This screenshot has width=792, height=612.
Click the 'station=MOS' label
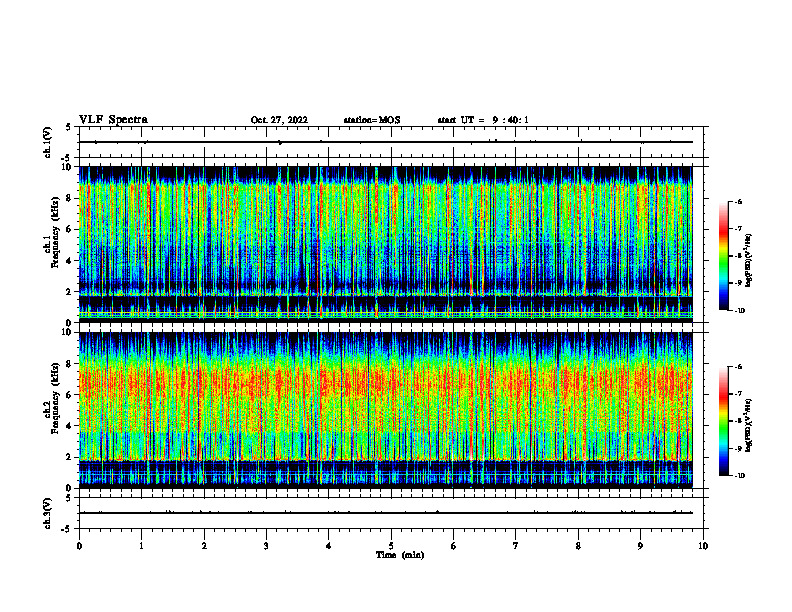tap(372, 120)
